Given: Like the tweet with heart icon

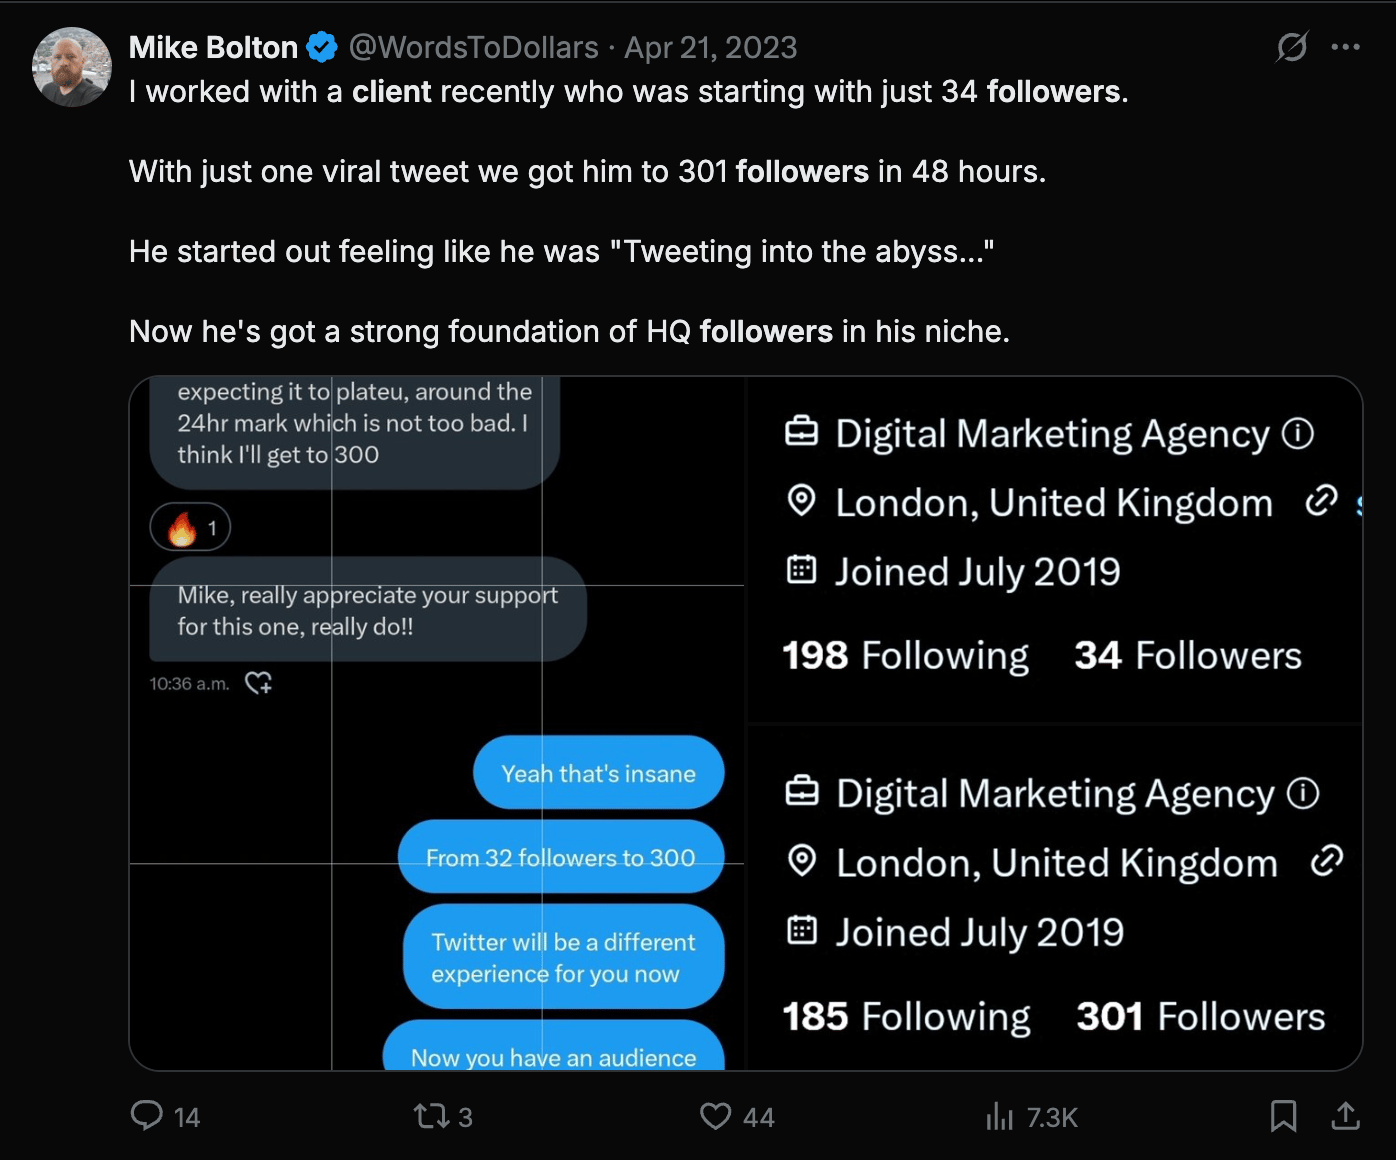Looking at the screenshot, I should (715, 1115).
